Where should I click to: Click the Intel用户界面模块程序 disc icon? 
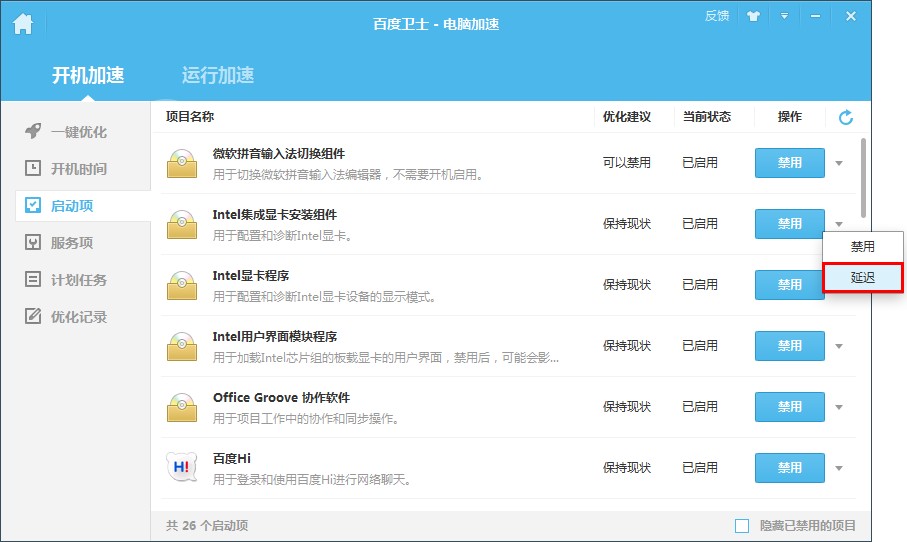182,346
